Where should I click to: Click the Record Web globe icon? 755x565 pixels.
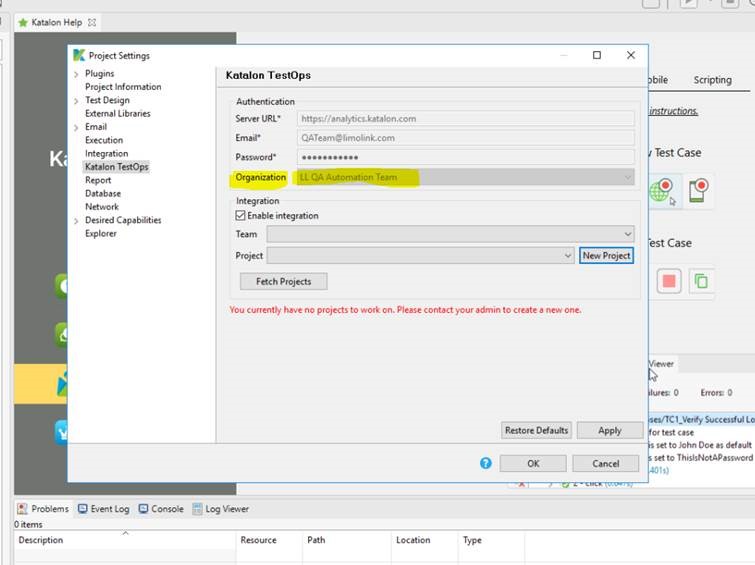[x=662, y=191]
